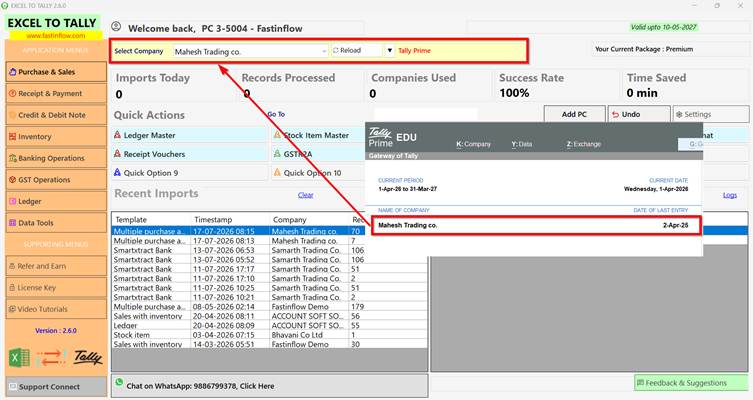Screen dimensions: 753x400
Task: Click the Version : 2.6.0 label
Action: (56, 330)
